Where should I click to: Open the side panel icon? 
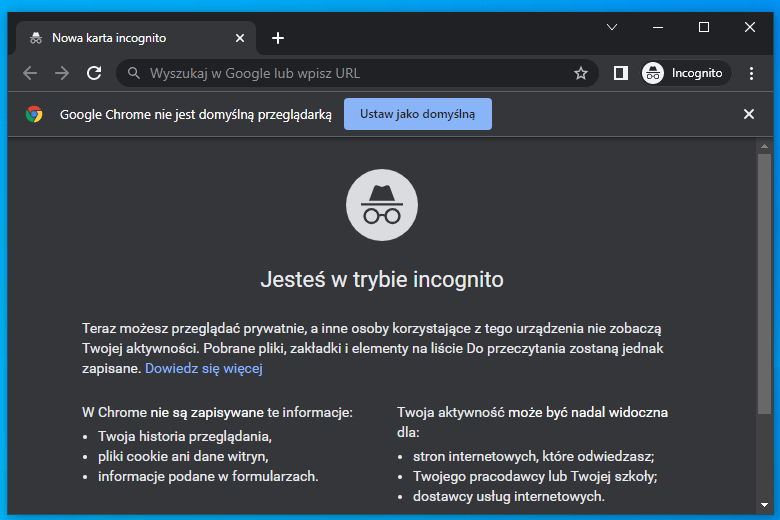[620, 73]
